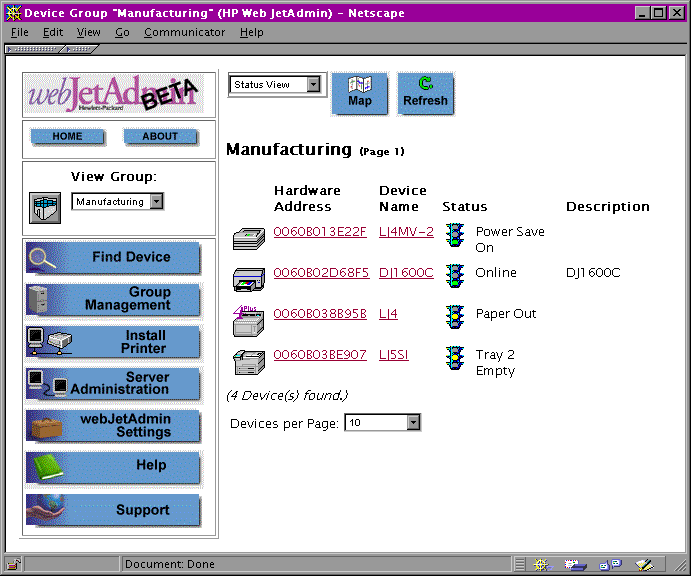Open the Communicator menu
The height and width of the screenshot is (577, 692).
click(184, 32)
